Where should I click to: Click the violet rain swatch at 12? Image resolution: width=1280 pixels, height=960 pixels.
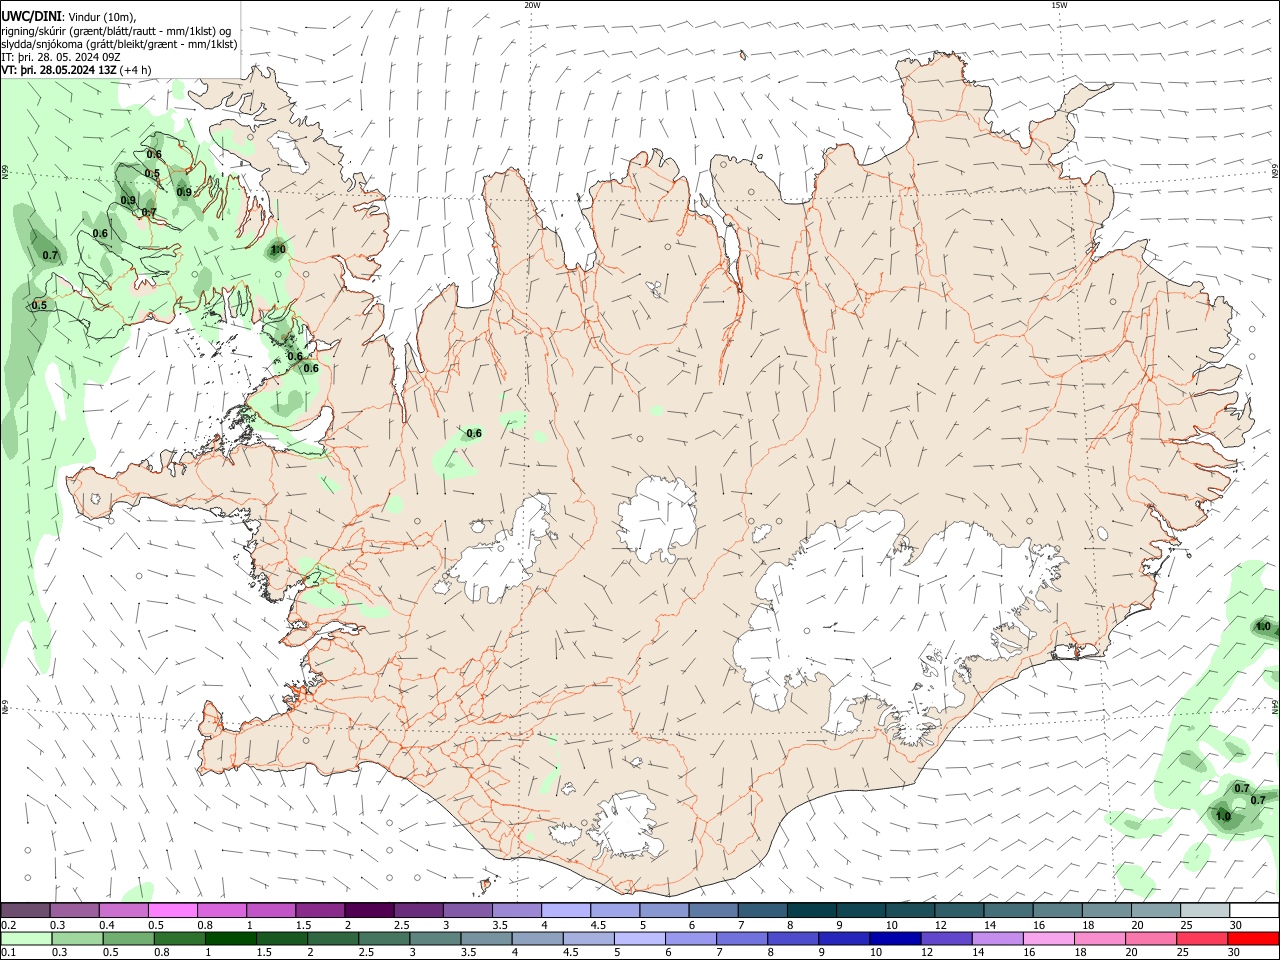tap(946, 939)
